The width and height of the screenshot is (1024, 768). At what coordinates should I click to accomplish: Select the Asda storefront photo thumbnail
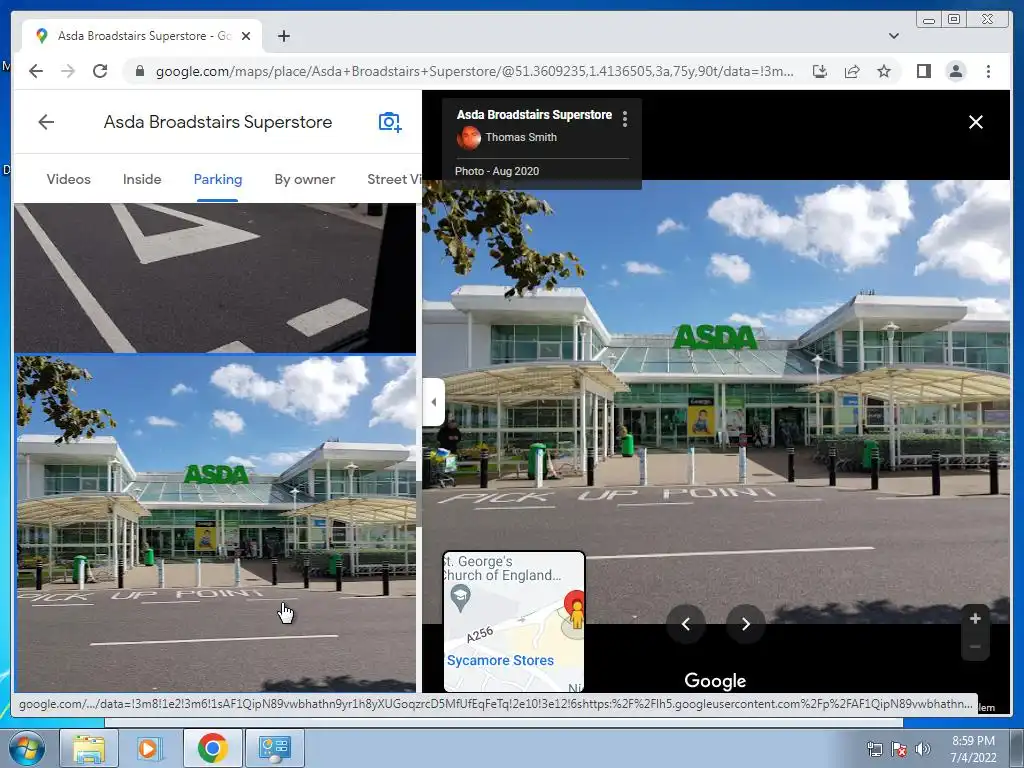click(x=216, y=523)
